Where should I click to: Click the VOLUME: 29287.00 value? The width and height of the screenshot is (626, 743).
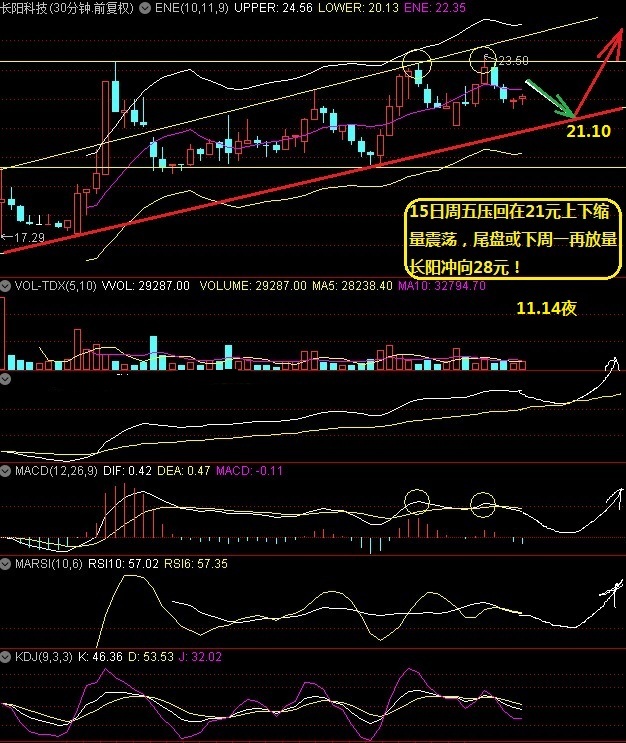click(x=253, y=286)
